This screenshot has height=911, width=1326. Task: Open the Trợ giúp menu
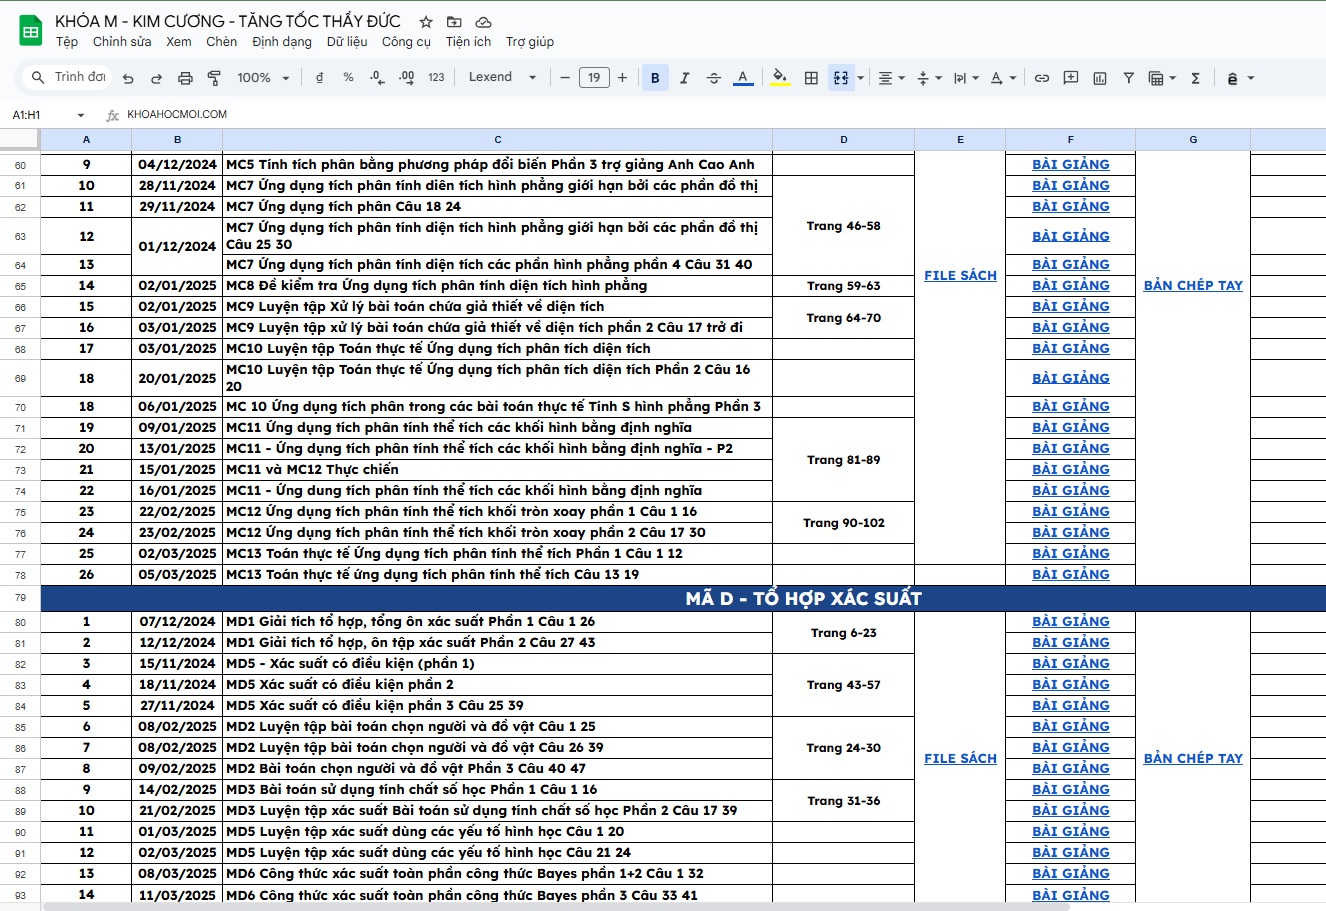530,42
